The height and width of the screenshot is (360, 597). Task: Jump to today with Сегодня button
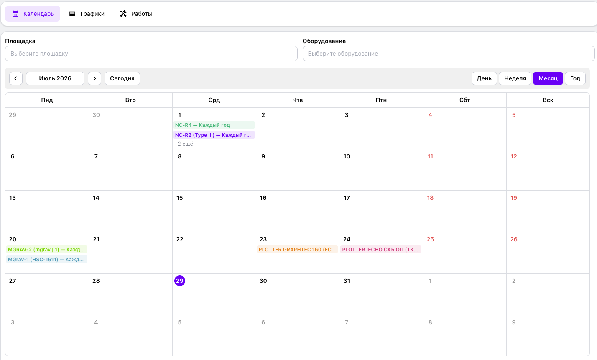click(x=122, y=78)
